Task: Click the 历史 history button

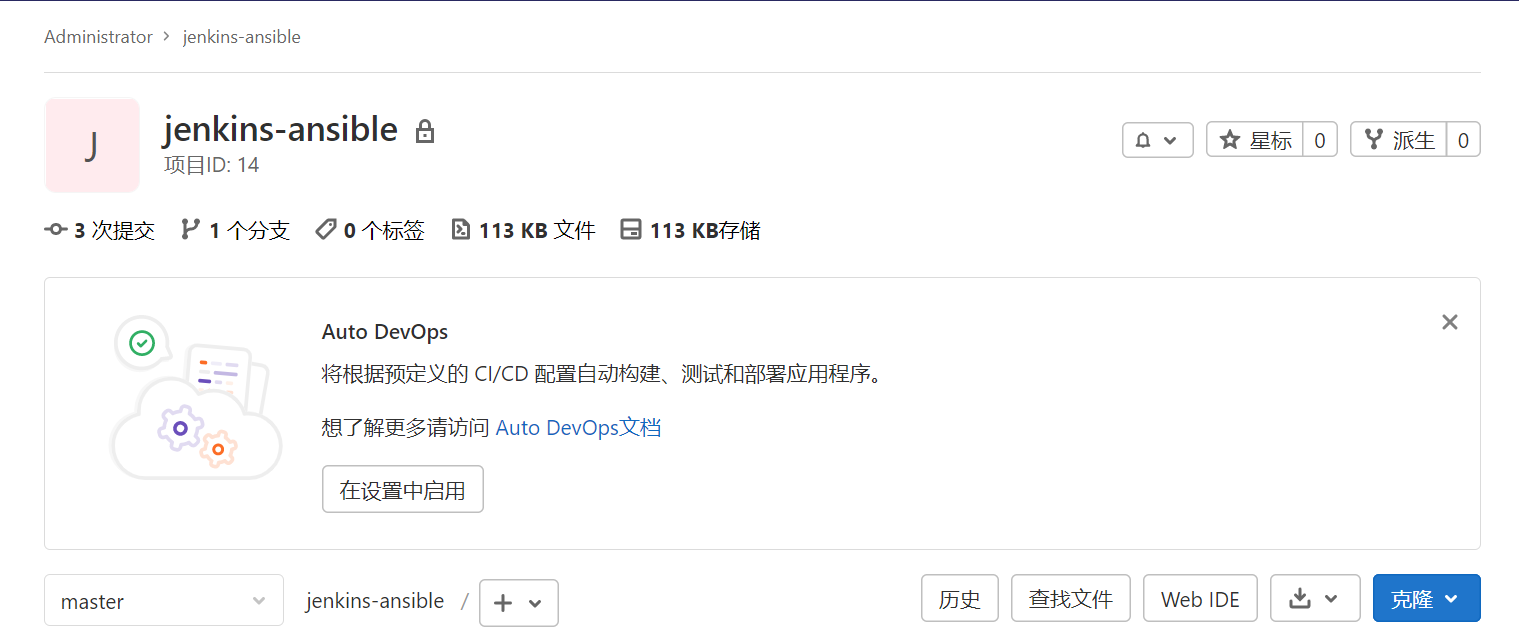Action: point(959,597)
